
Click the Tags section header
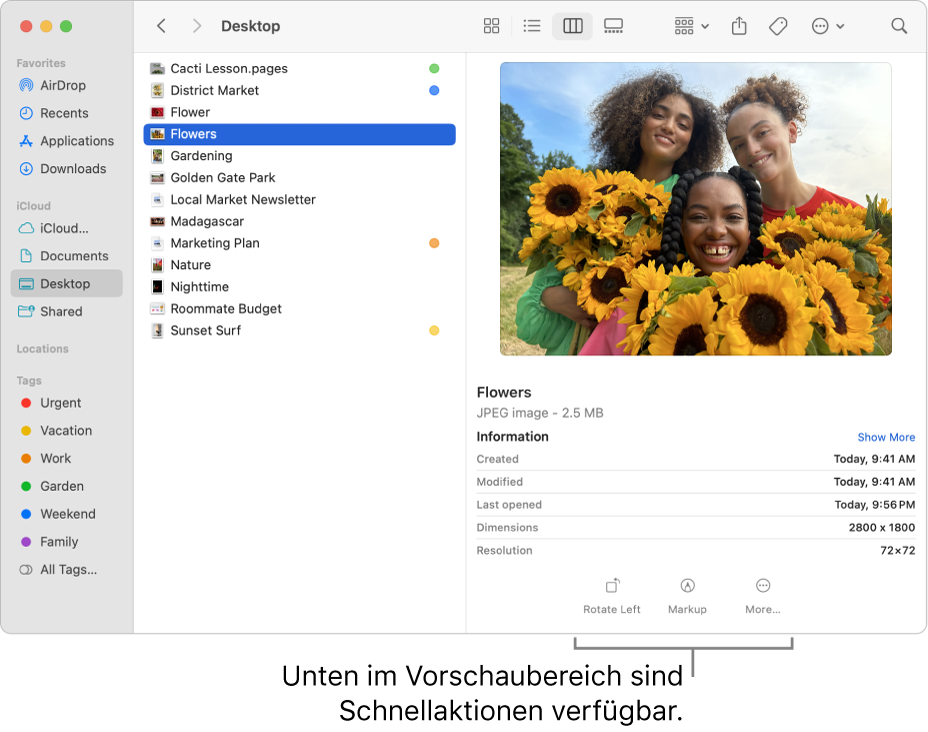coord(29,380)
